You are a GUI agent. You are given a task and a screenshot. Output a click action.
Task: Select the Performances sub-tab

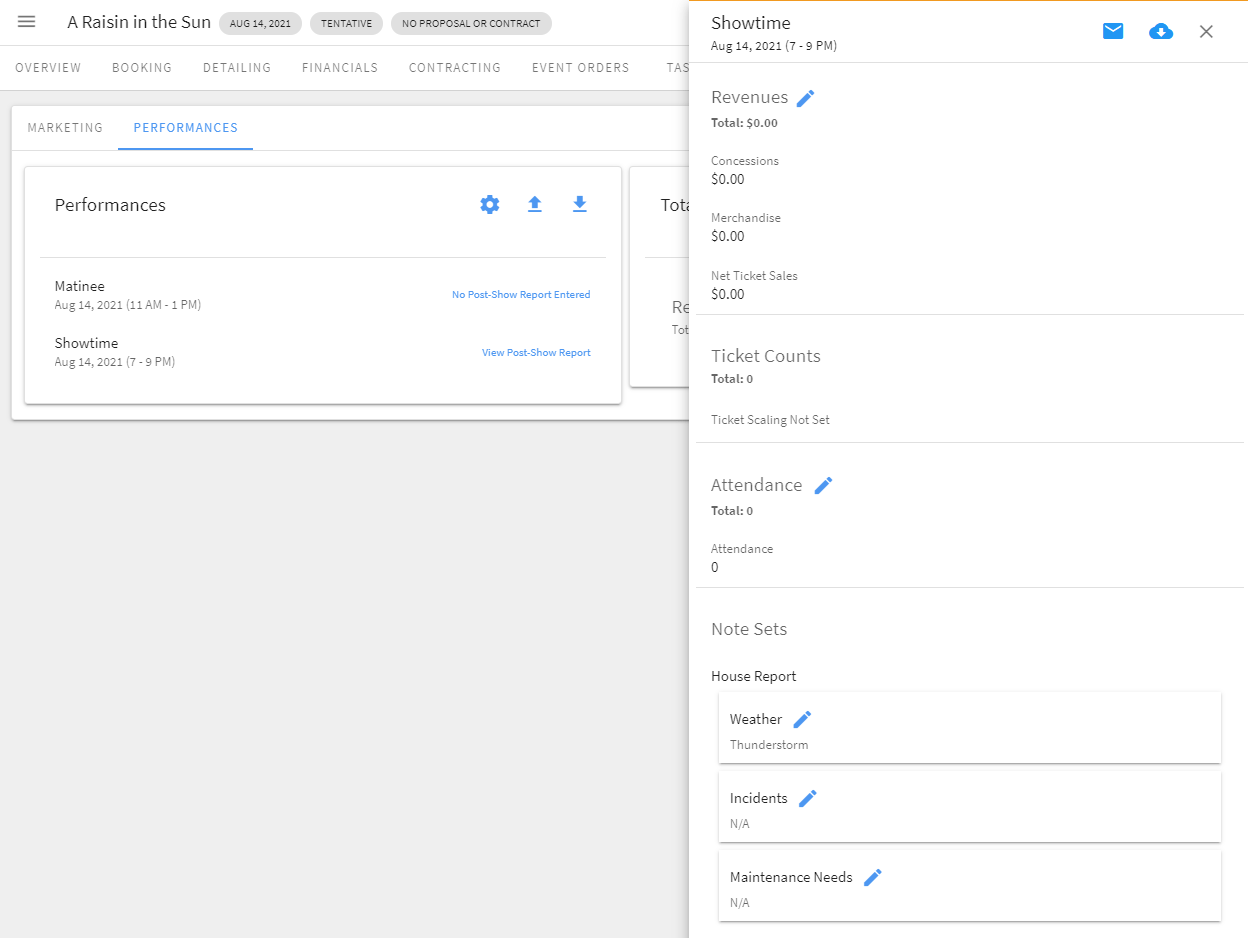[186, 128]
